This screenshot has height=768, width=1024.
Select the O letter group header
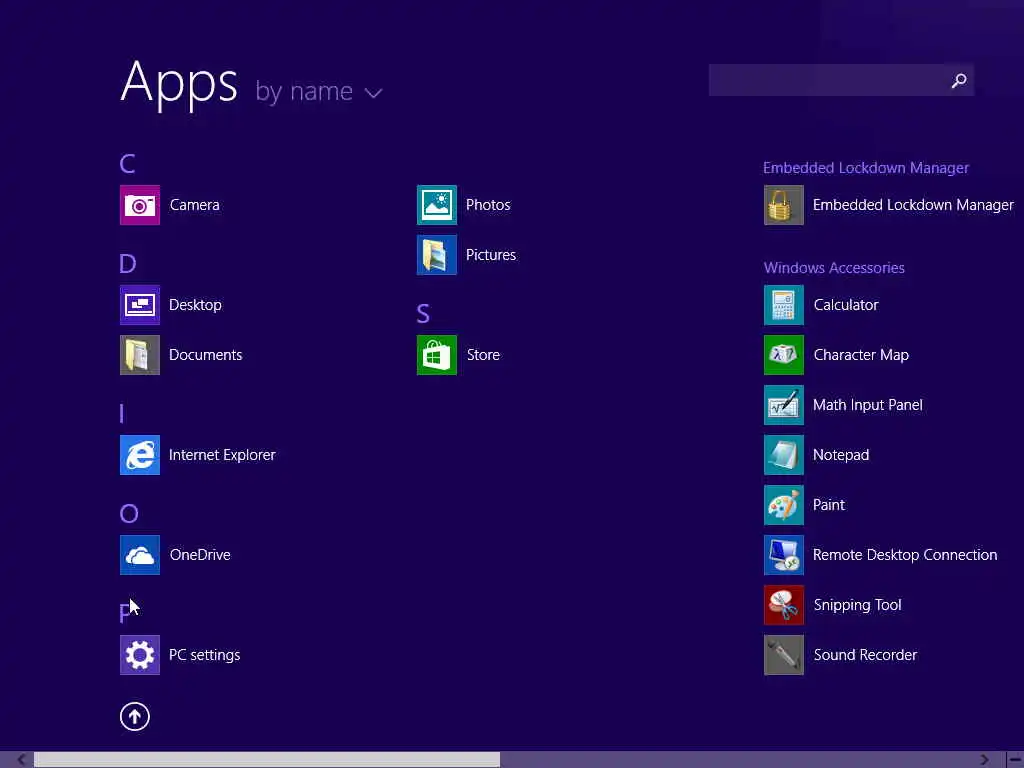point(129,514)
